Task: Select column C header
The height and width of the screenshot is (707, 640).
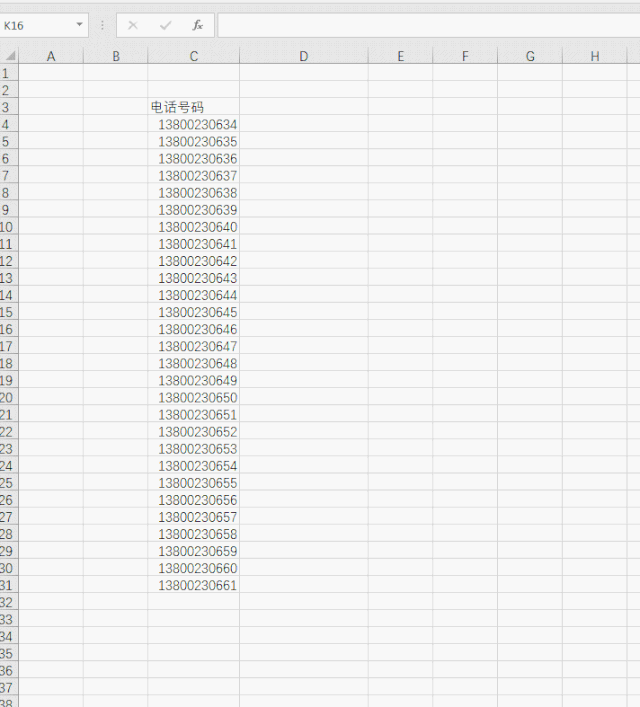Action: [x=193, y=56]
